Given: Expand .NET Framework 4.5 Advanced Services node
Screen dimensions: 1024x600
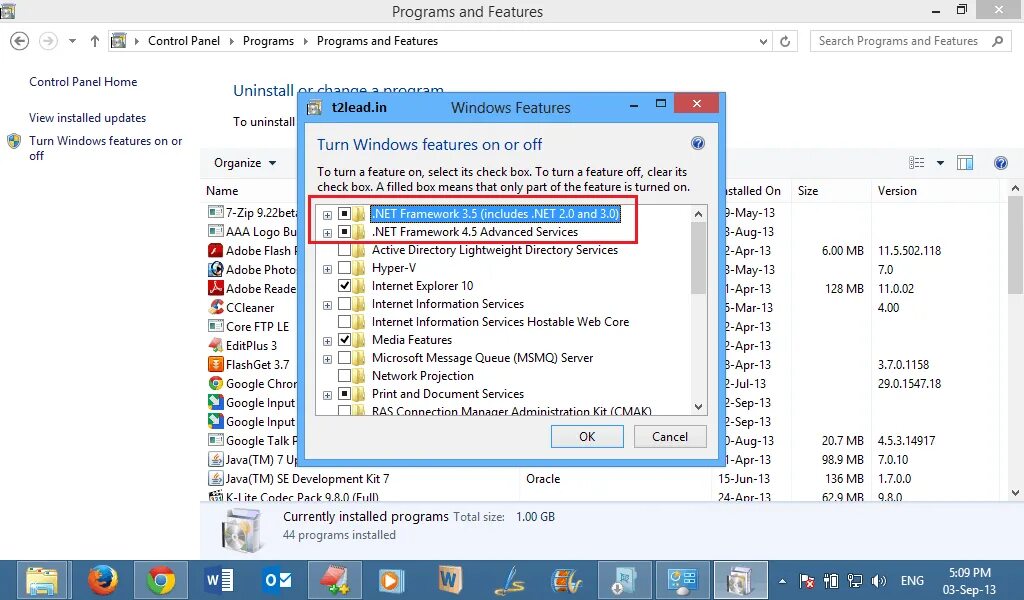Looking at the screenshot, I should 327,232.
